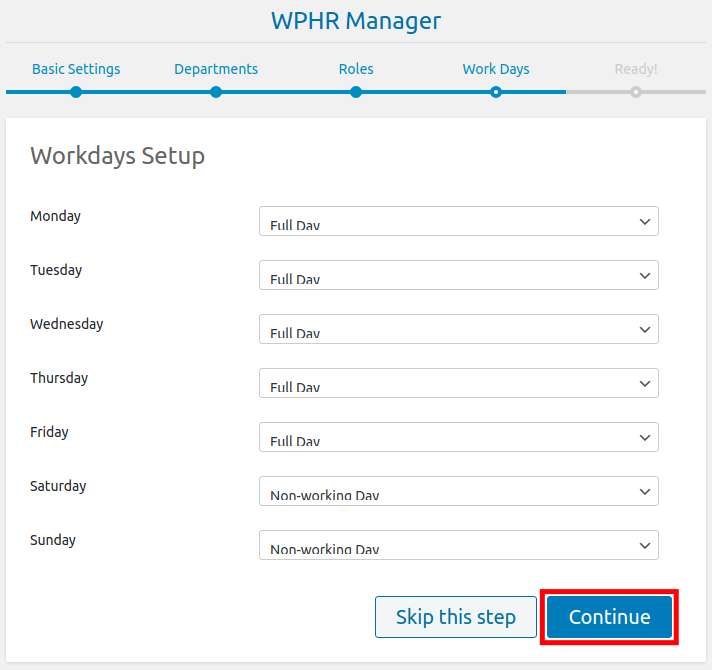Change the Sunday workday dropdown
This screenshot has width=712, height=670.
click(458, 545)
